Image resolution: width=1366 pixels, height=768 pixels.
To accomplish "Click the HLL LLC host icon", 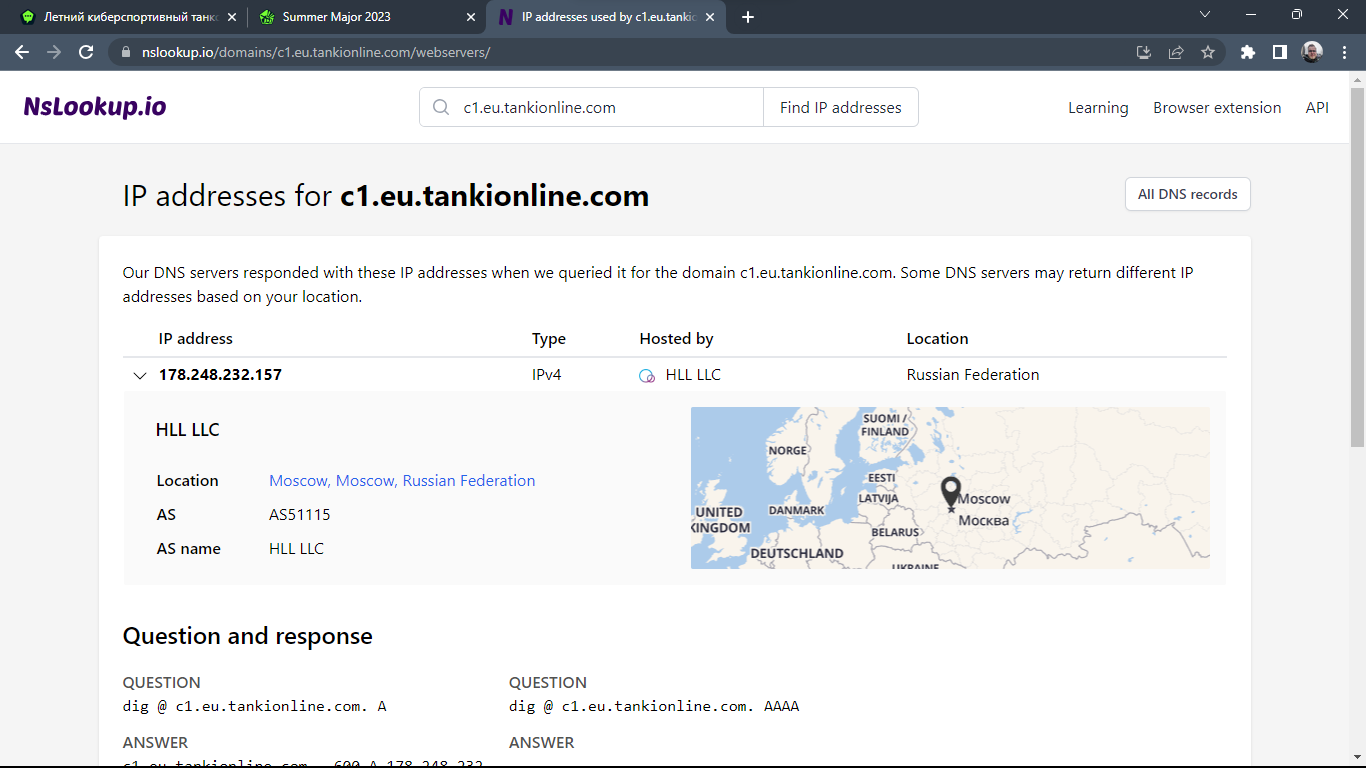I will [647, 376].
